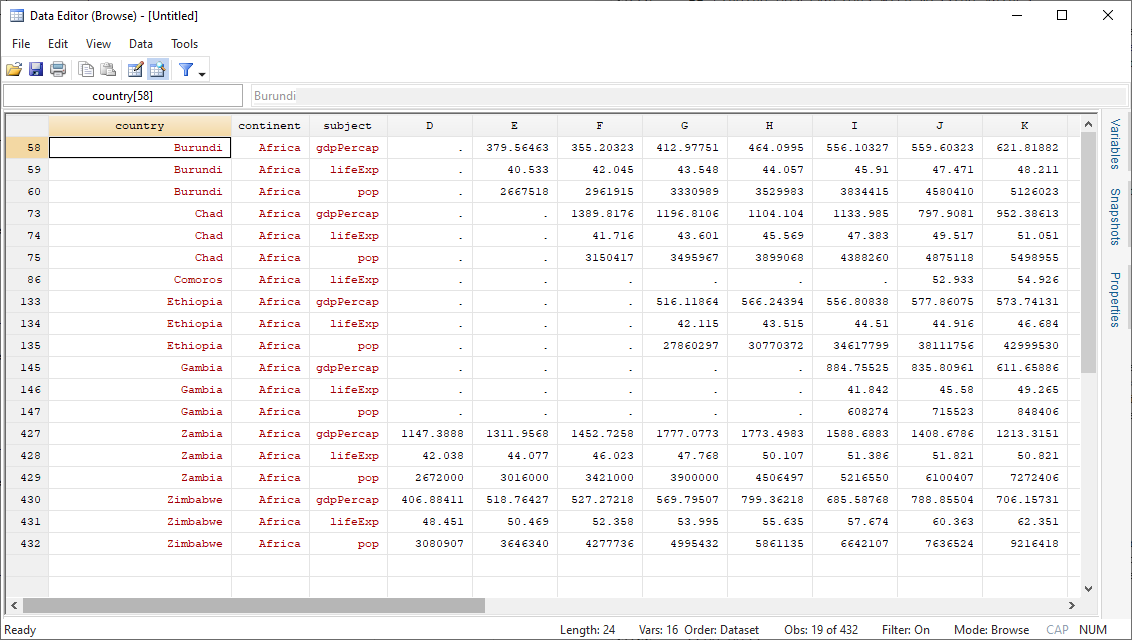Open the Data menu

[141, 44]
